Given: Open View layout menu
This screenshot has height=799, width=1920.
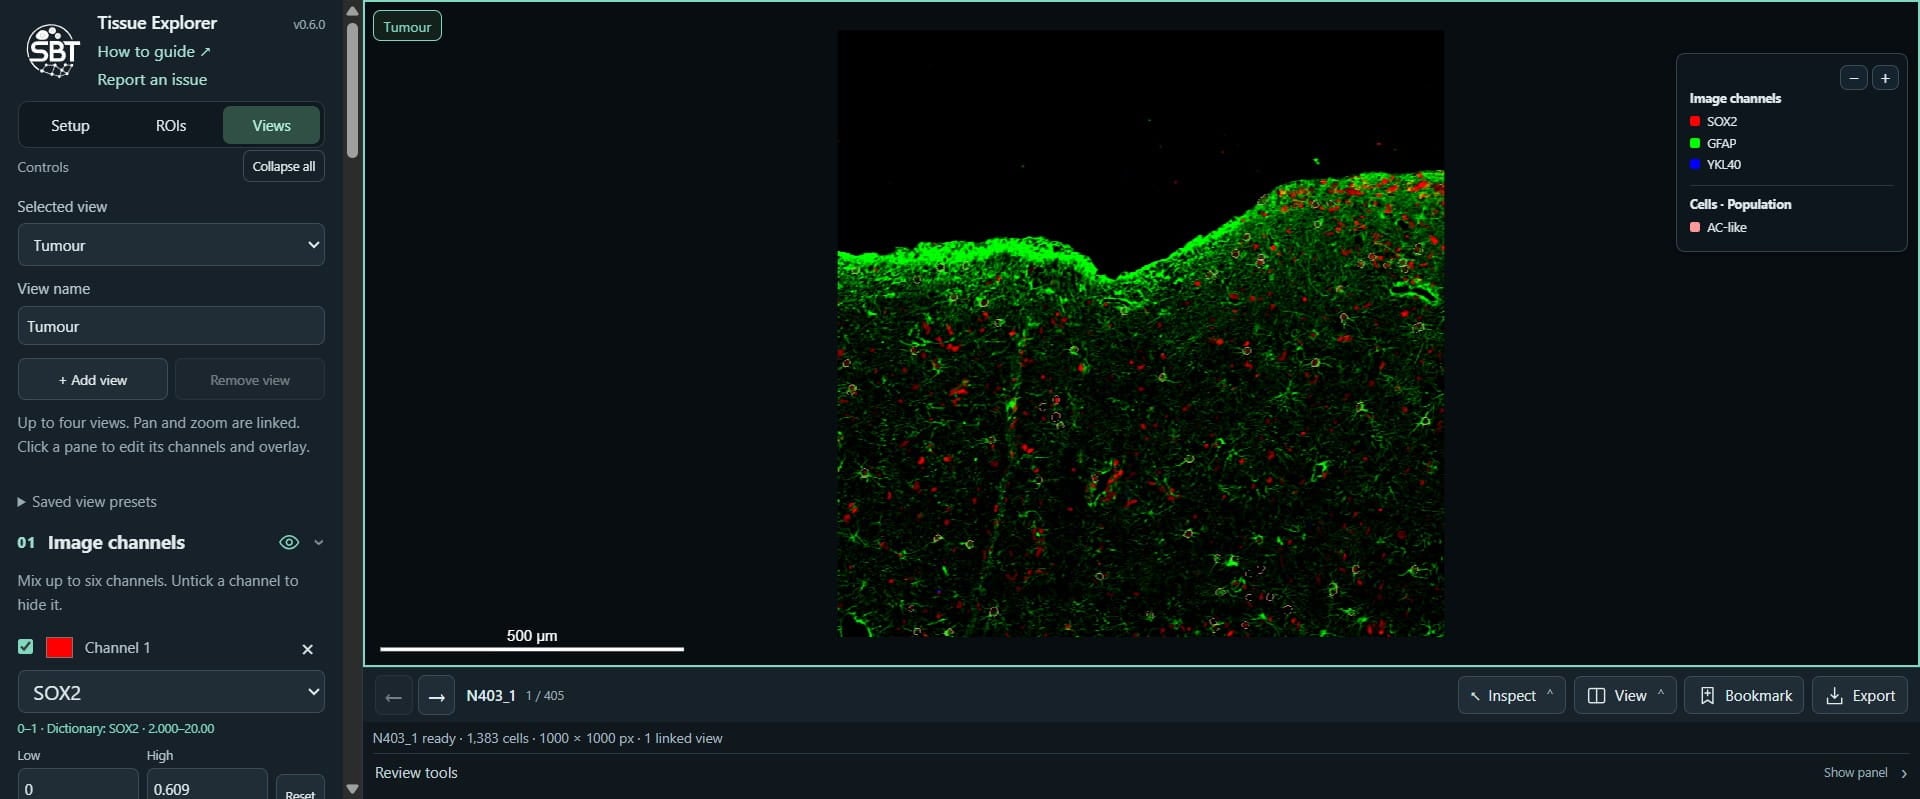Looking at the screenshot, I should 1625,696.
